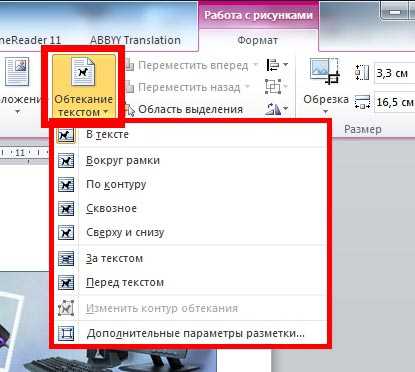Select the 'Сквозное' wrapping icon
This screenshot has width=415, height=372.
coord(66,209)
